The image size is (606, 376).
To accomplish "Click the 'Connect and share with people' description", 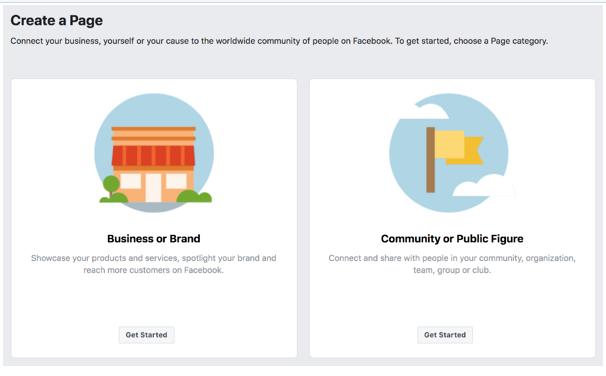I will [x=452, y=264].
